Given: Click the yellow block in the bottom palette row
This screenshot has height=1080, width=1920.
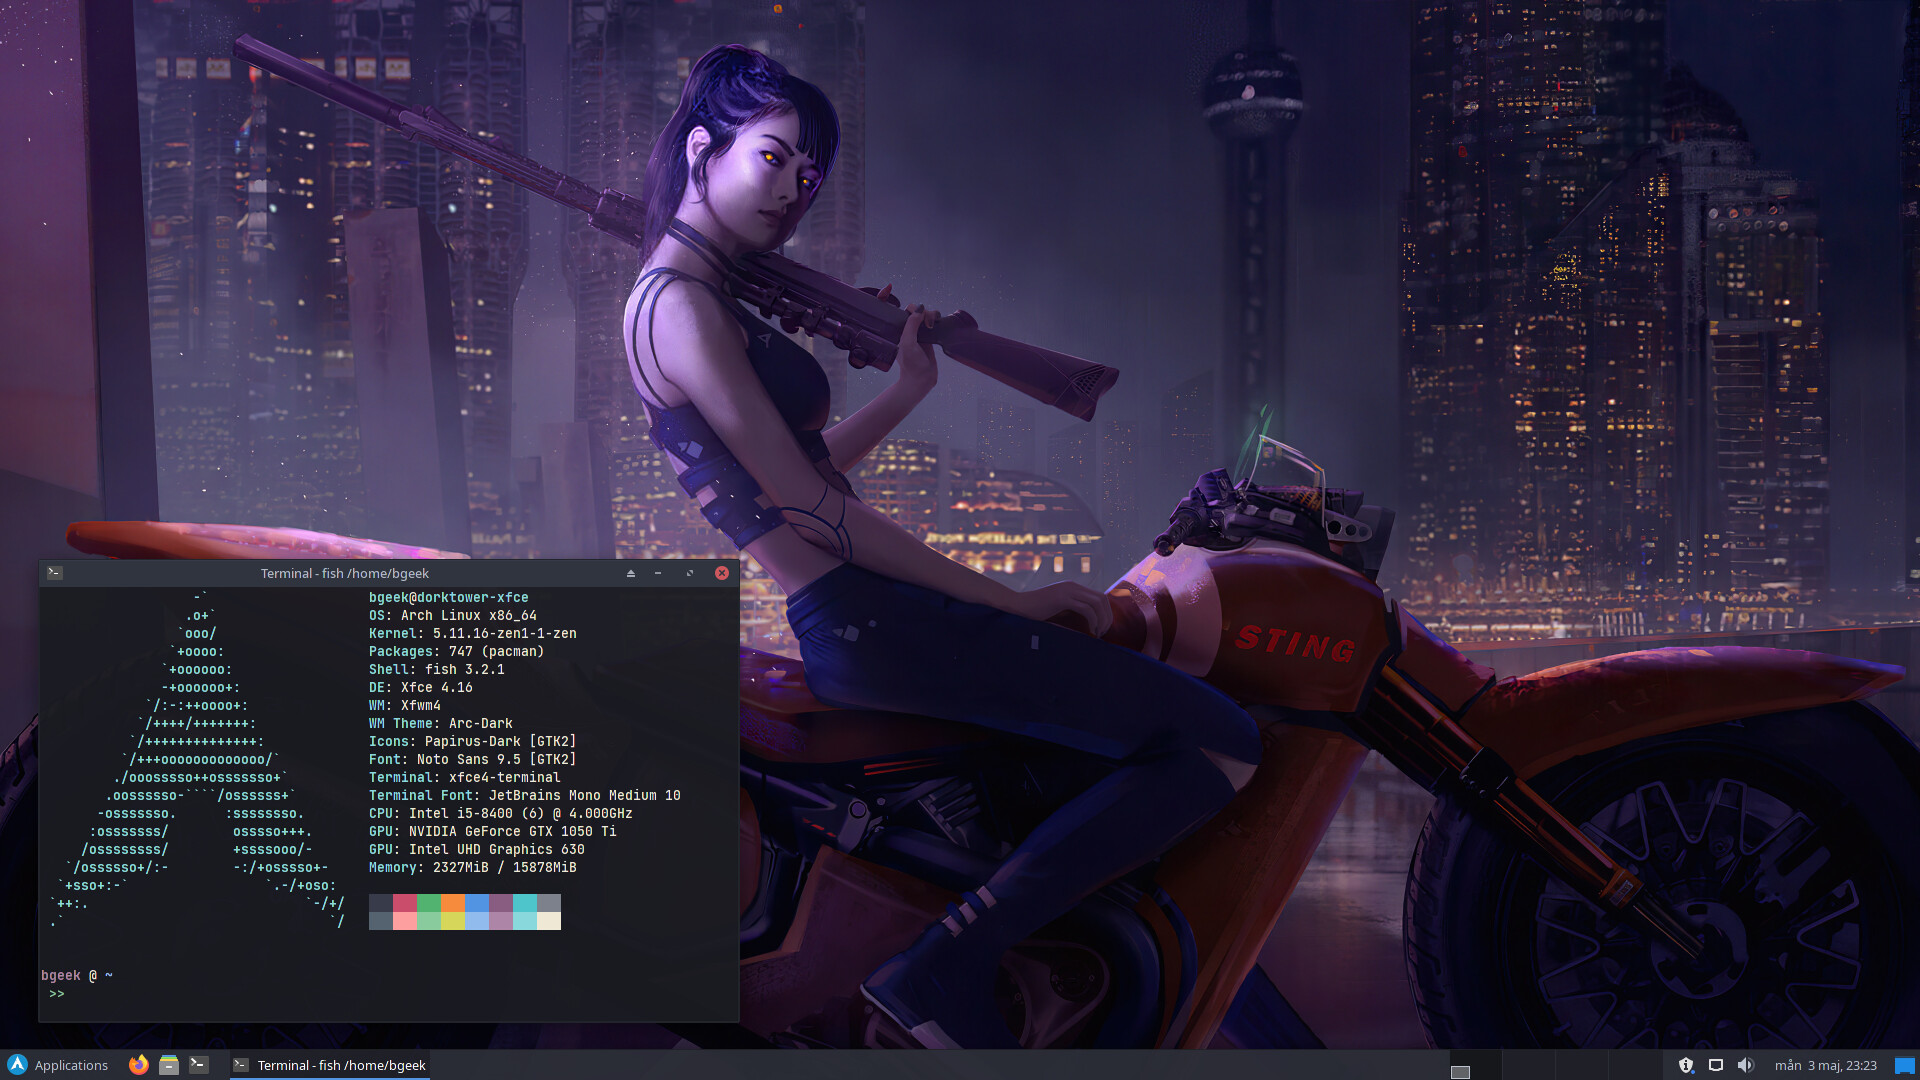Looking at the screenshot, I should click(x=453, y=921).
